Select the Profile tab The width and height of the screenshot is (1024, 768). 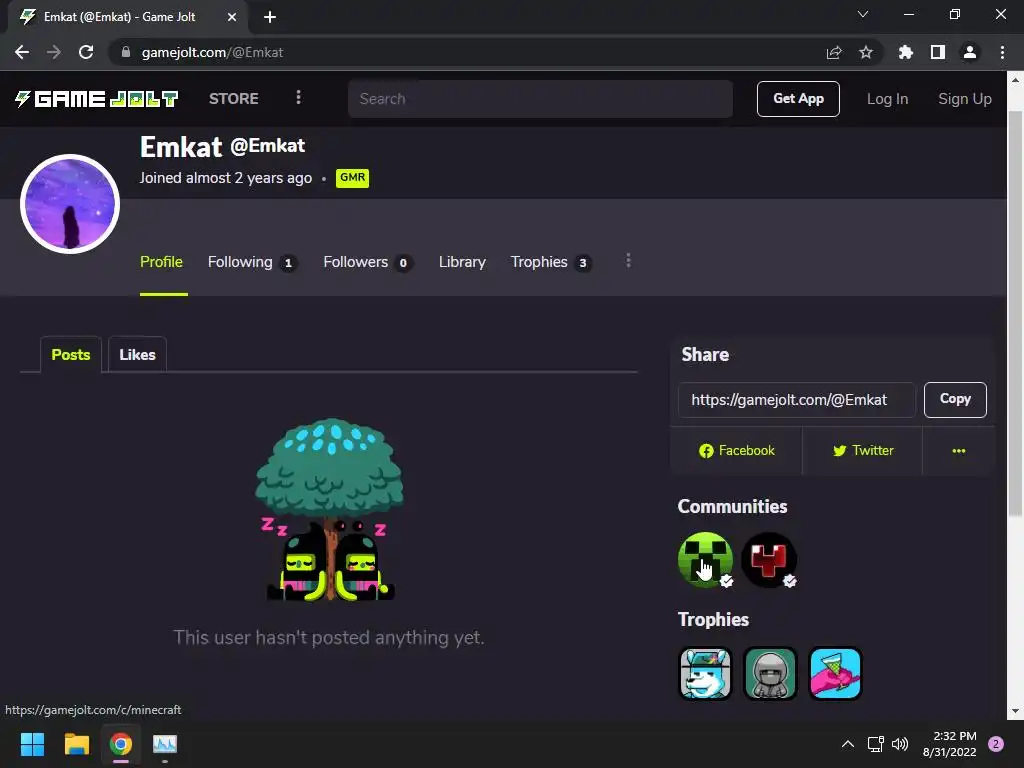[x=161, y=262]
